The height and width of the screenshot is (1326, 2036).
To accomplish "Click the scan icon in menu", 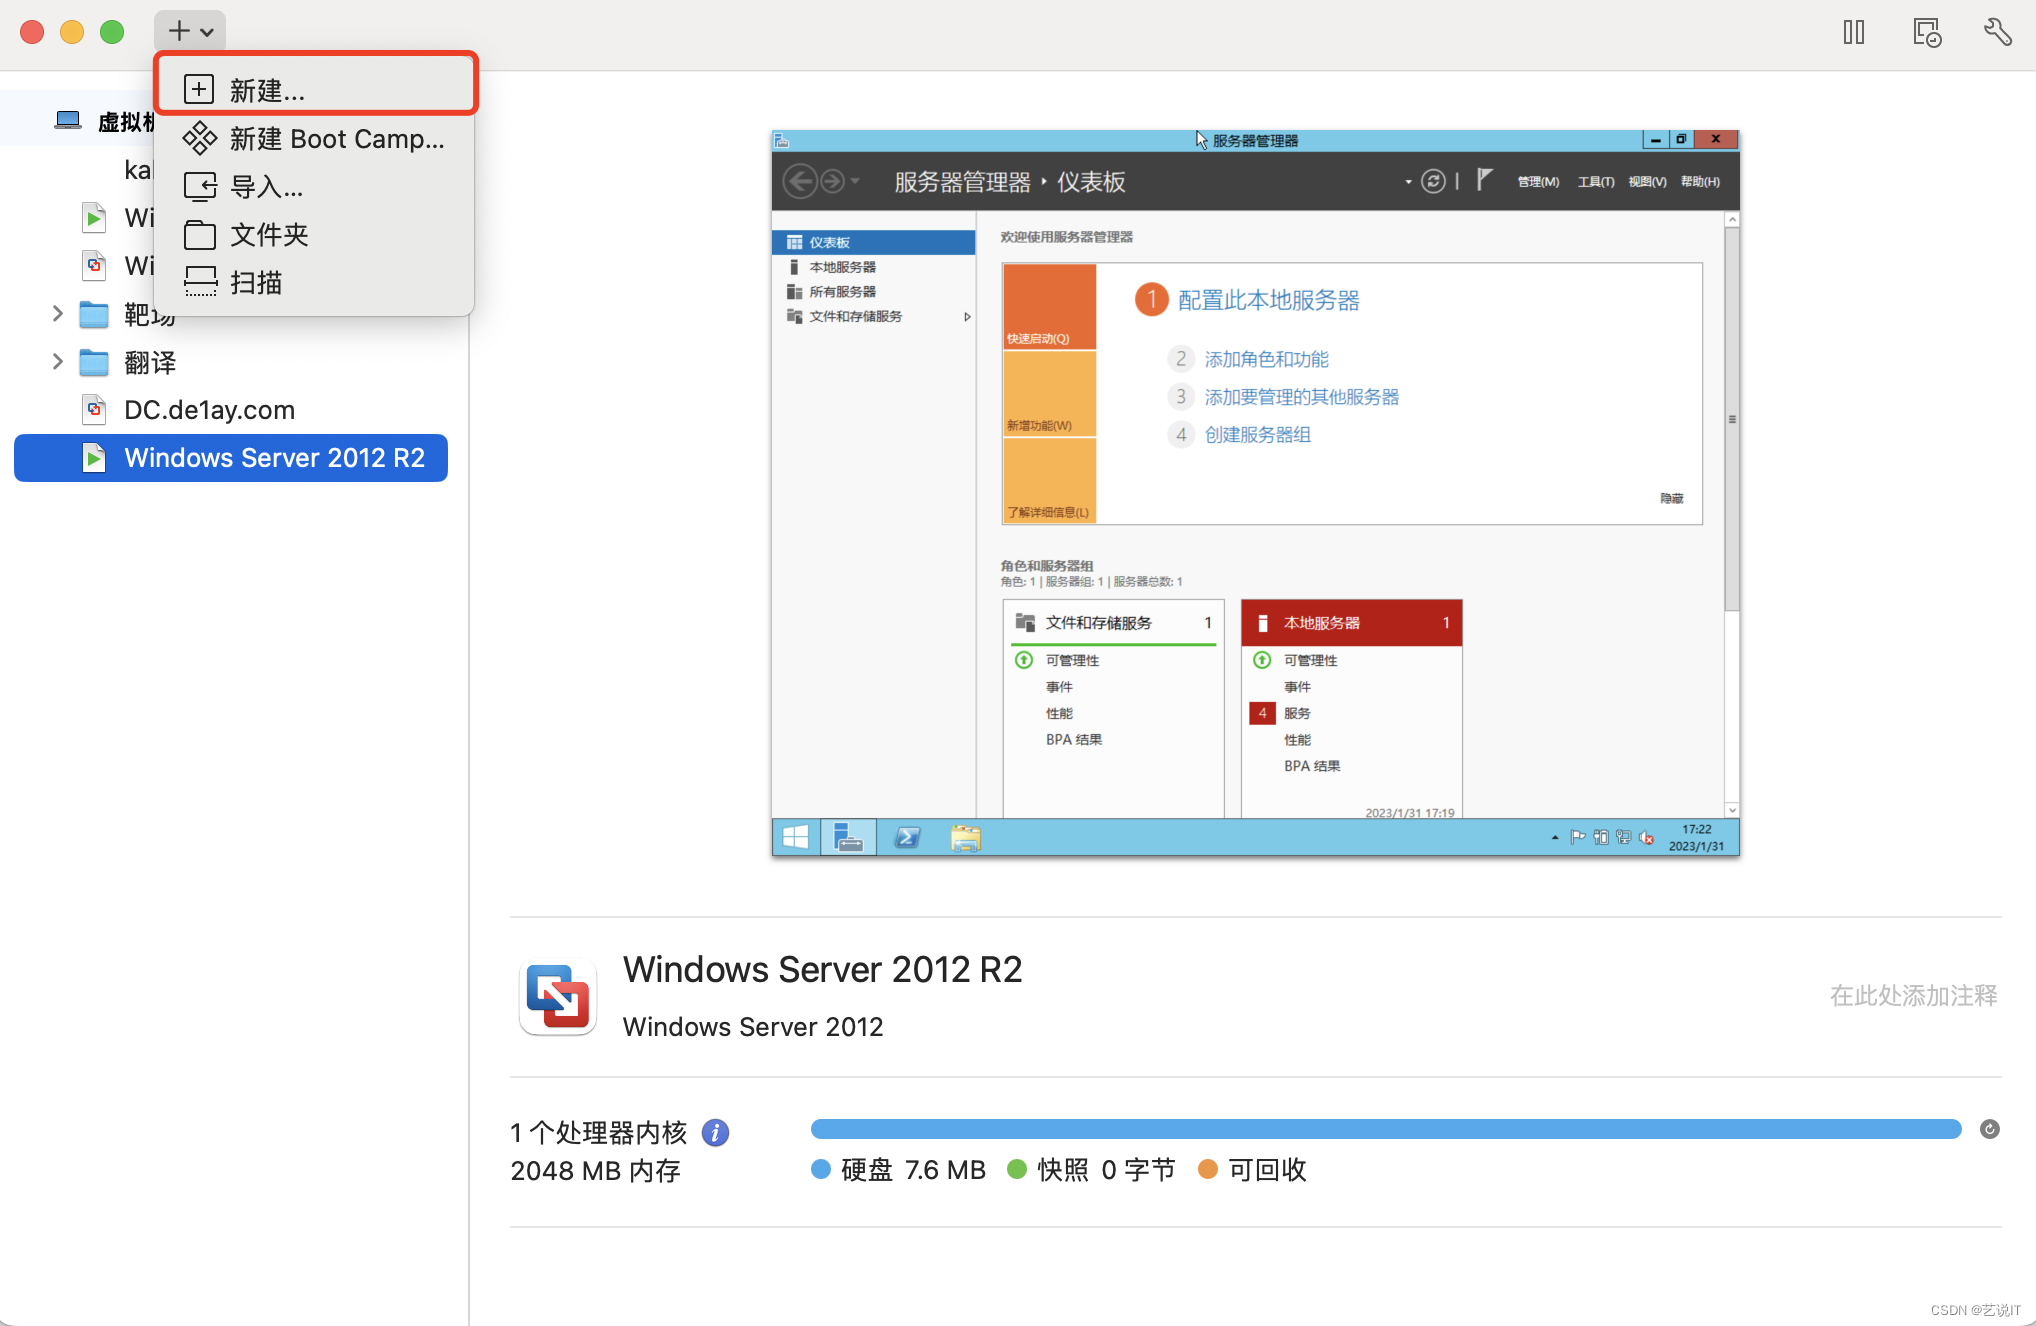I will [x=200, y=282].
